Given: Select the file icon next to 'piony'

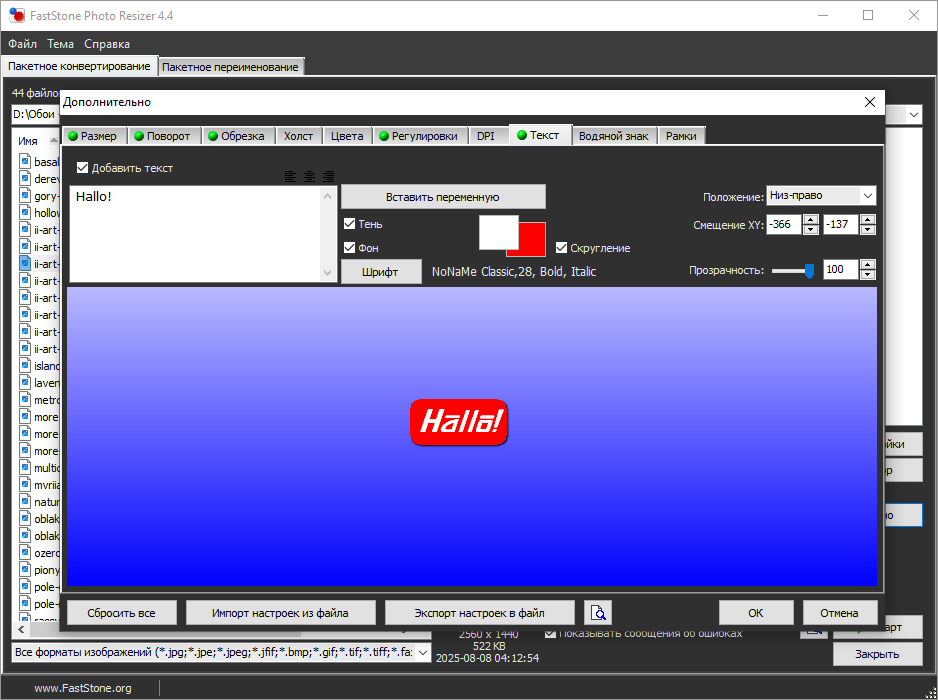Looking at the screenshot, I should tap(25, 570).
